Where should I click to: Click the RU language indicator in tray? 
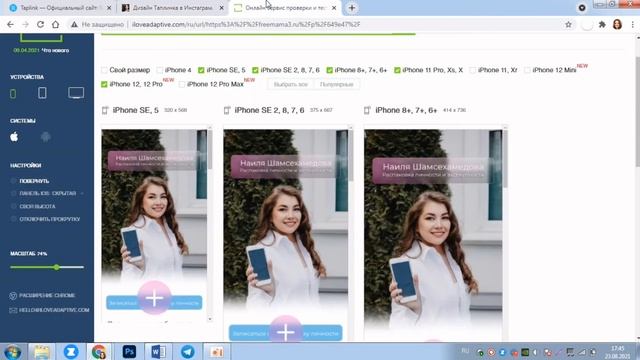coord(465,351)
